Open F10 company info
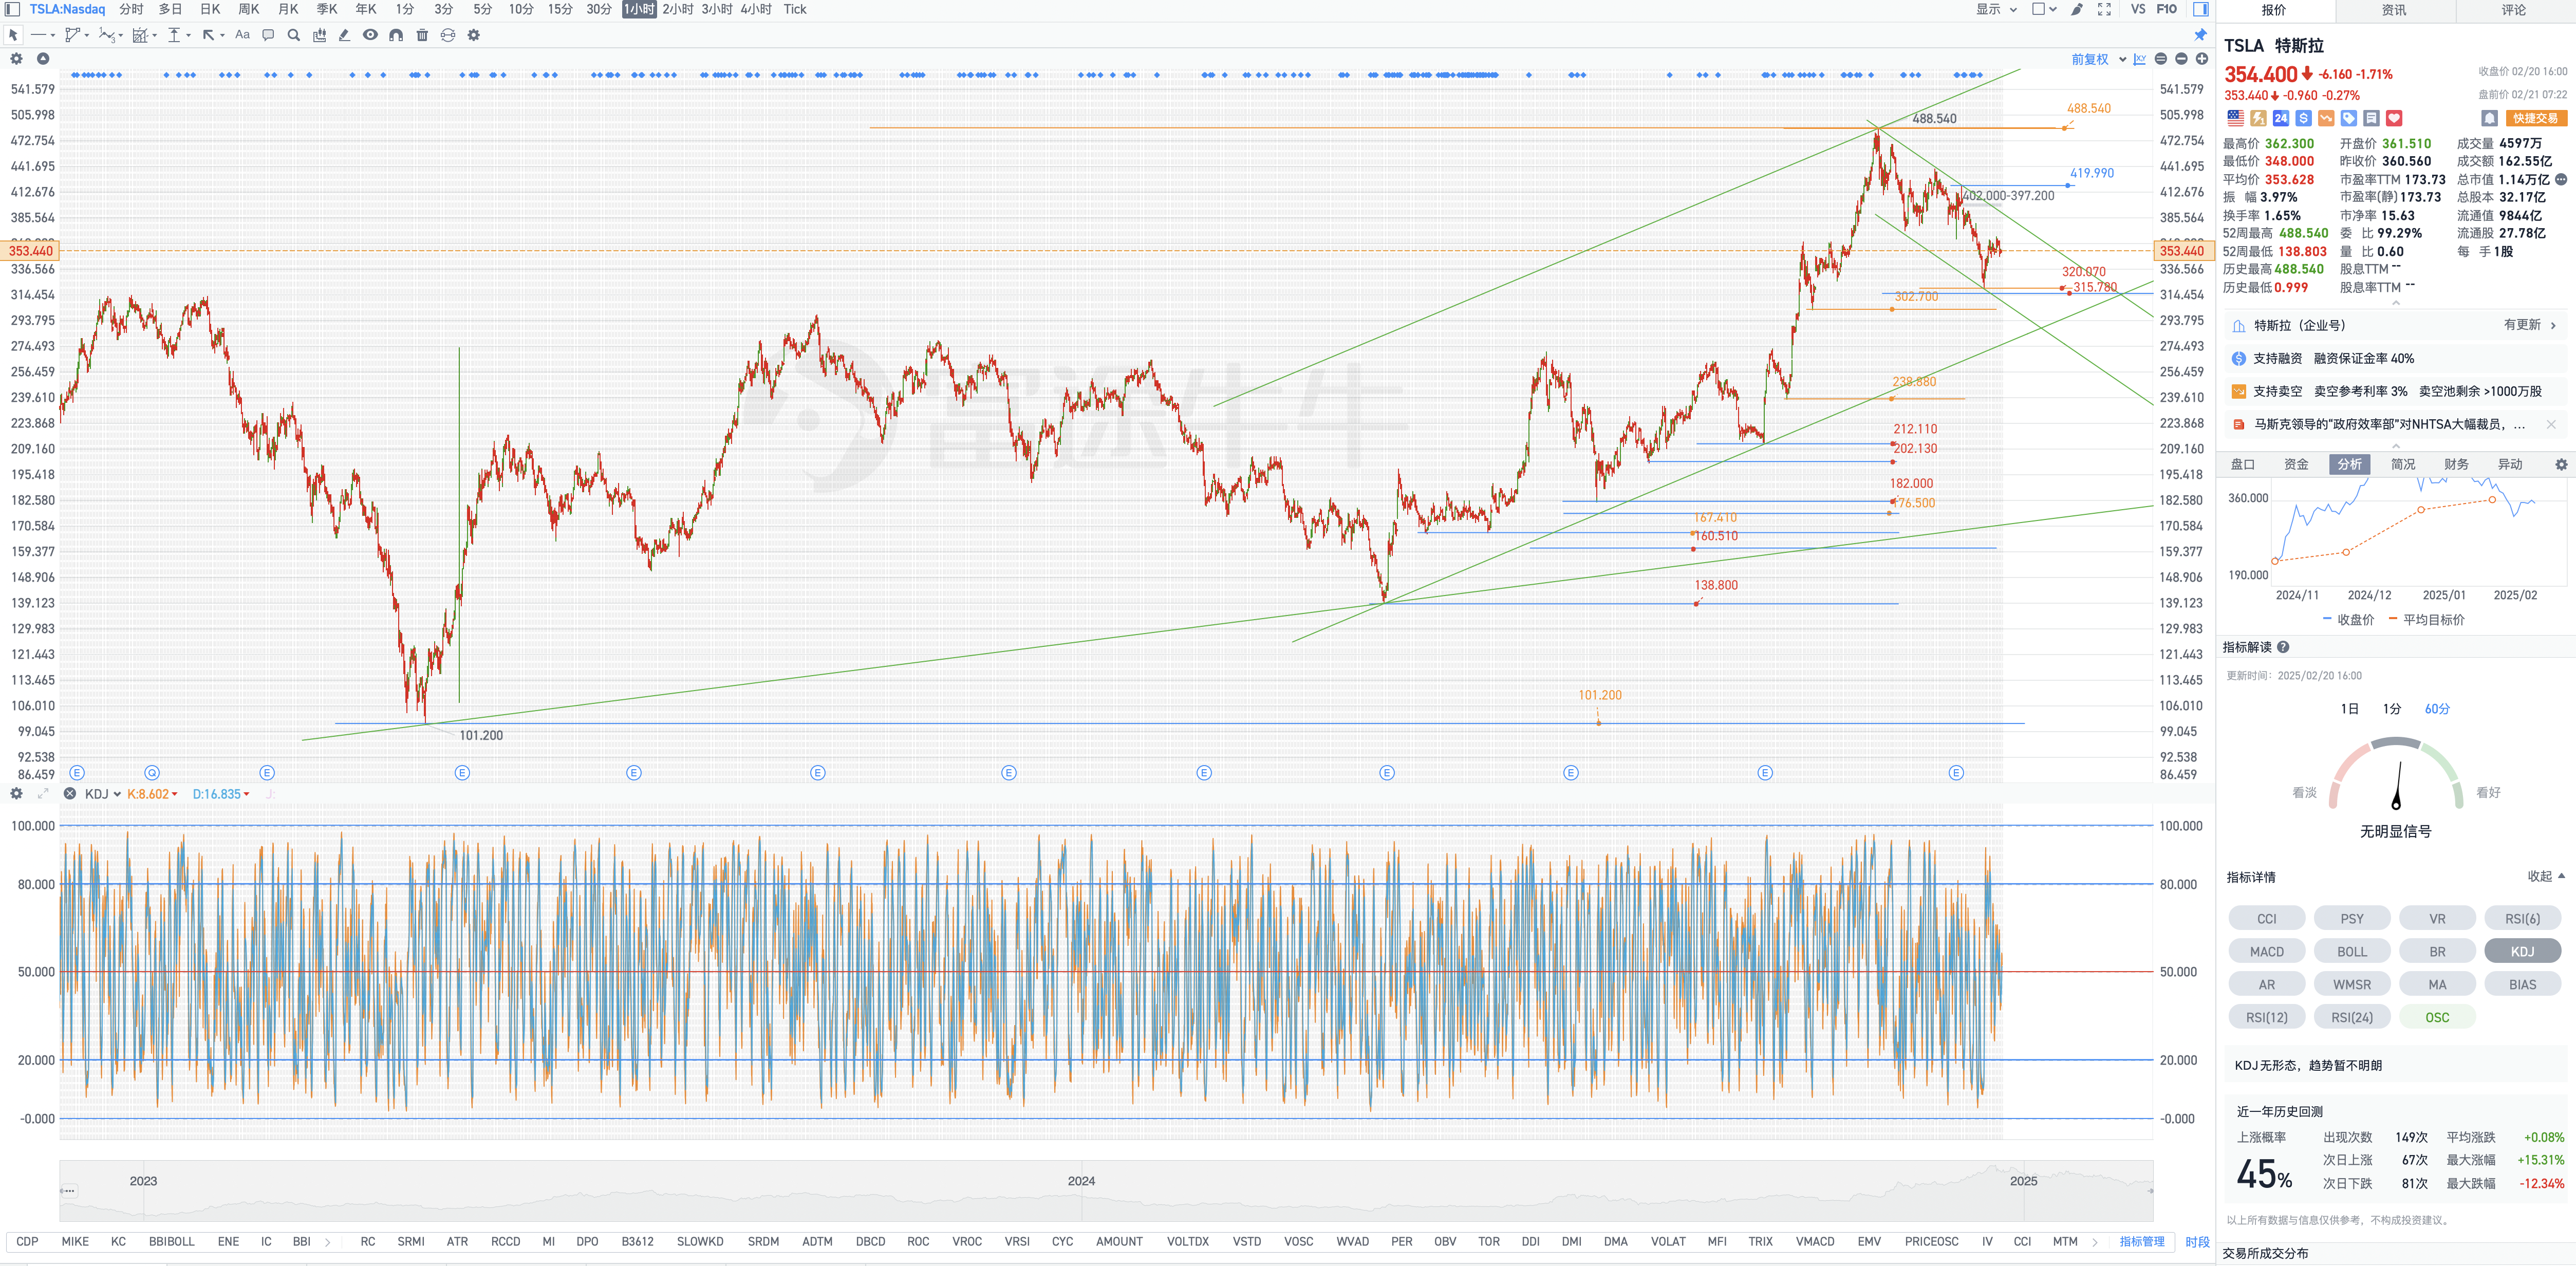 click(2166, 9)
